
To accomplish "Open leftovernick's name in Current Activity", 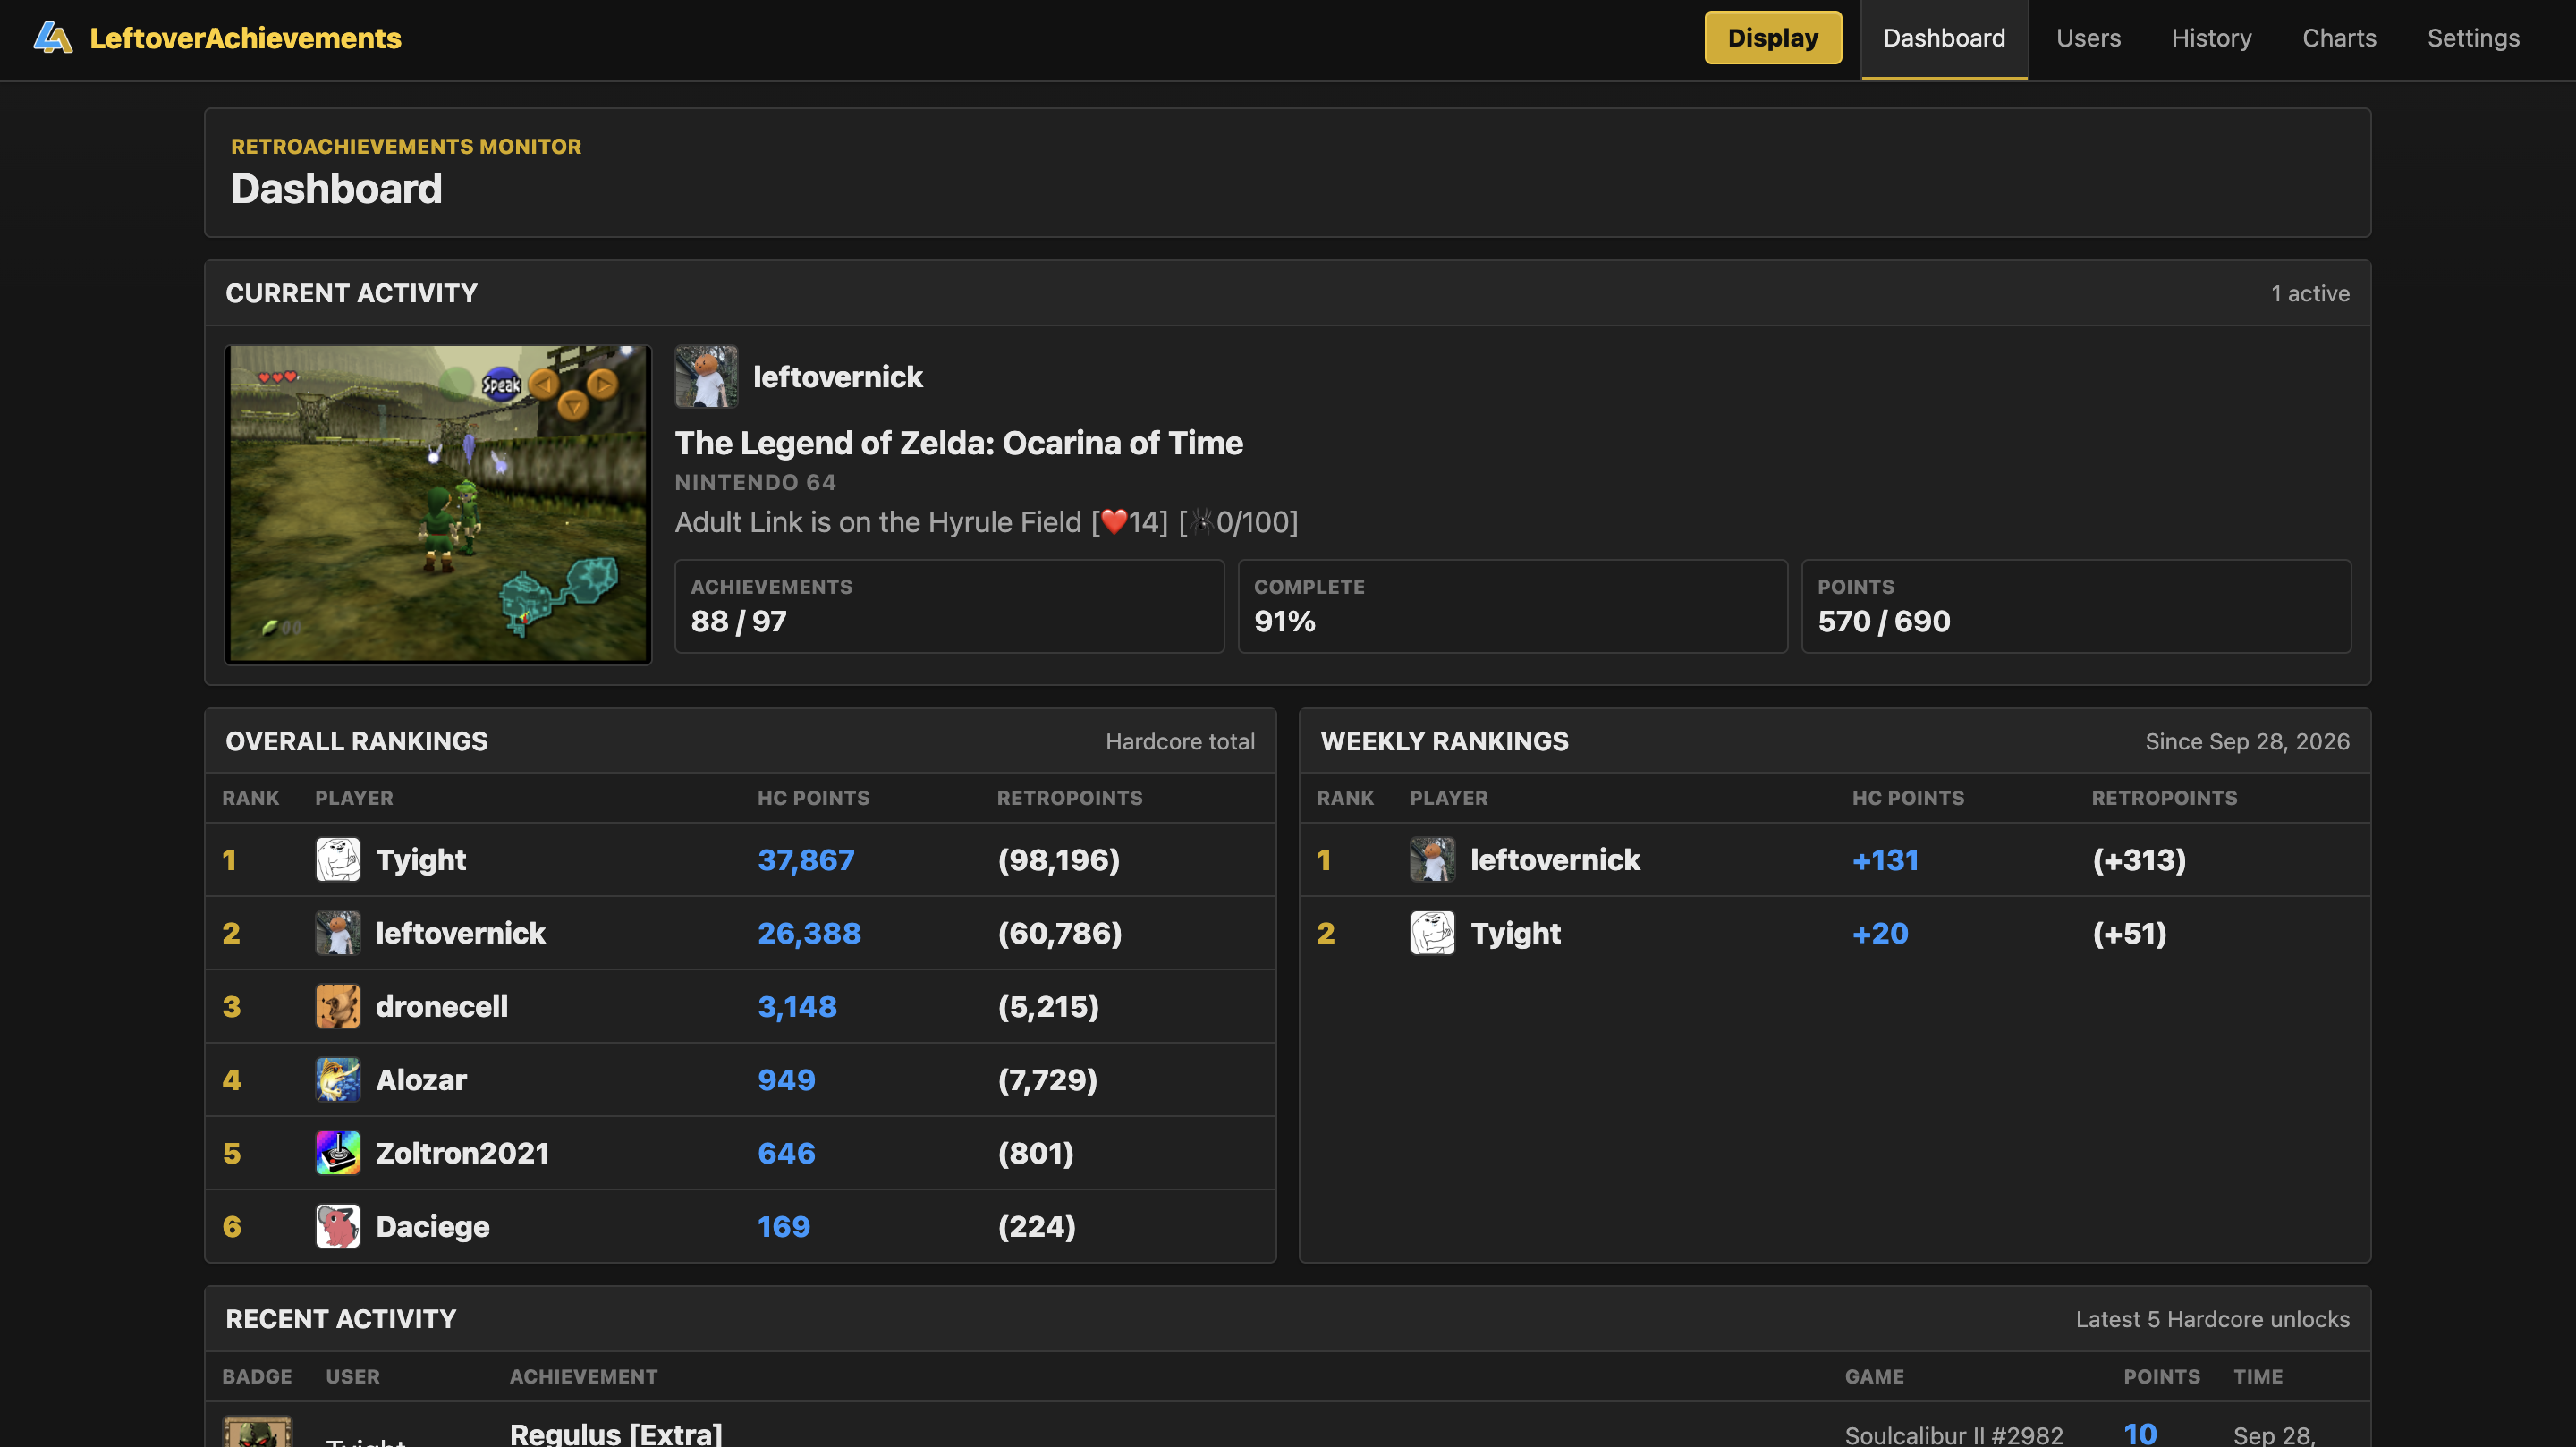I will pyautogui.click(x=837, y=377).
